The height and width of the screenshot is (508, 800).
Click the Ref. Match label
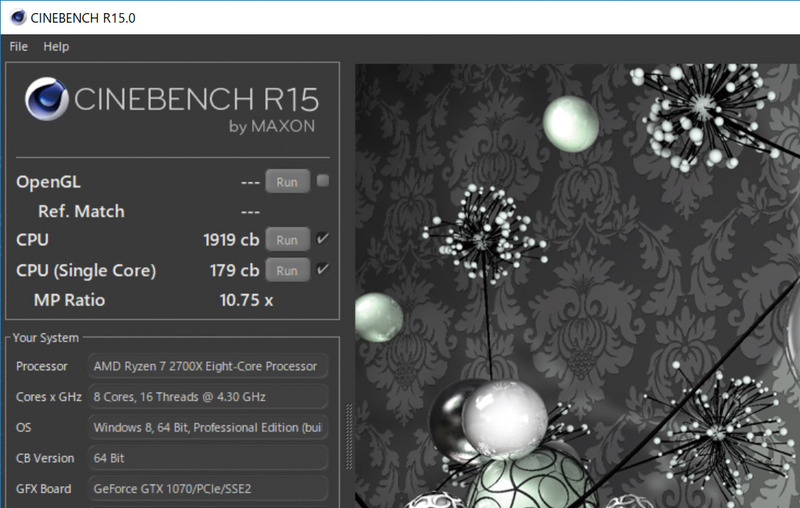coord(81,211)
